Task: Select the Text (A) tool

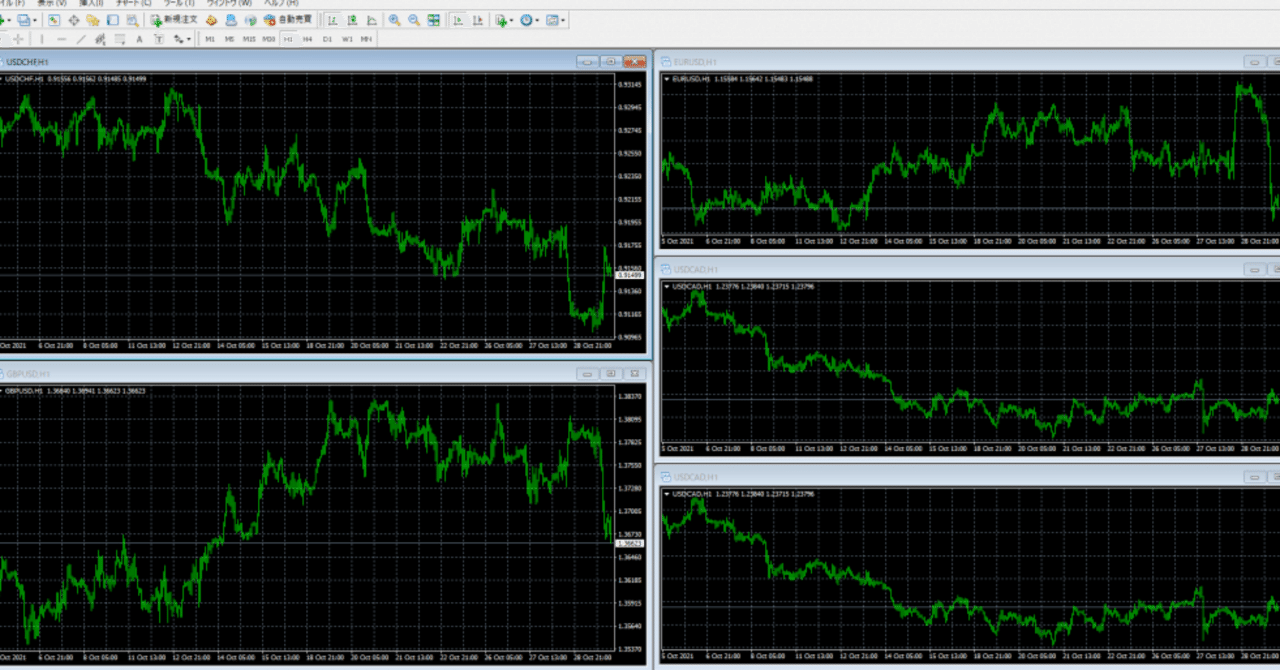Action: click(139, 39)
